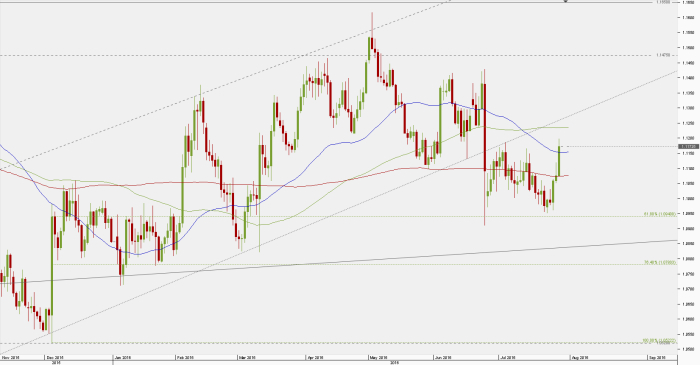Select the Sep 2016 time axis label
This screenshot has width=700, height=365.
click(657, 357)
